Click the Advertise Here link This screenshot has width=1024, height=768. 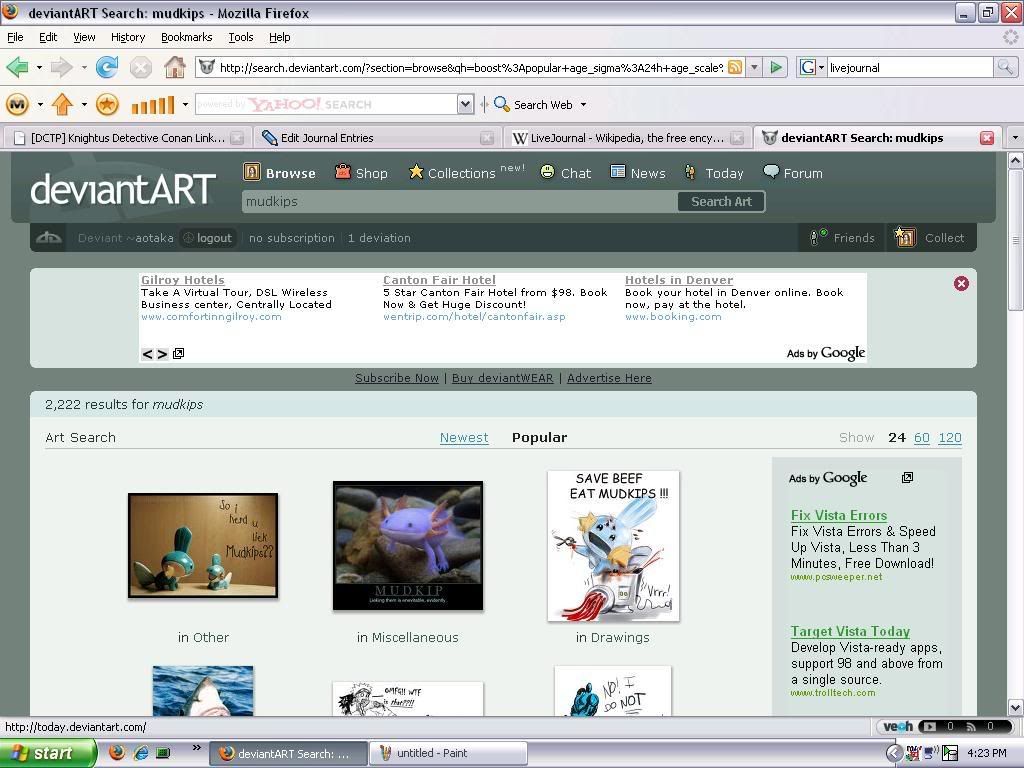[609, 378]
